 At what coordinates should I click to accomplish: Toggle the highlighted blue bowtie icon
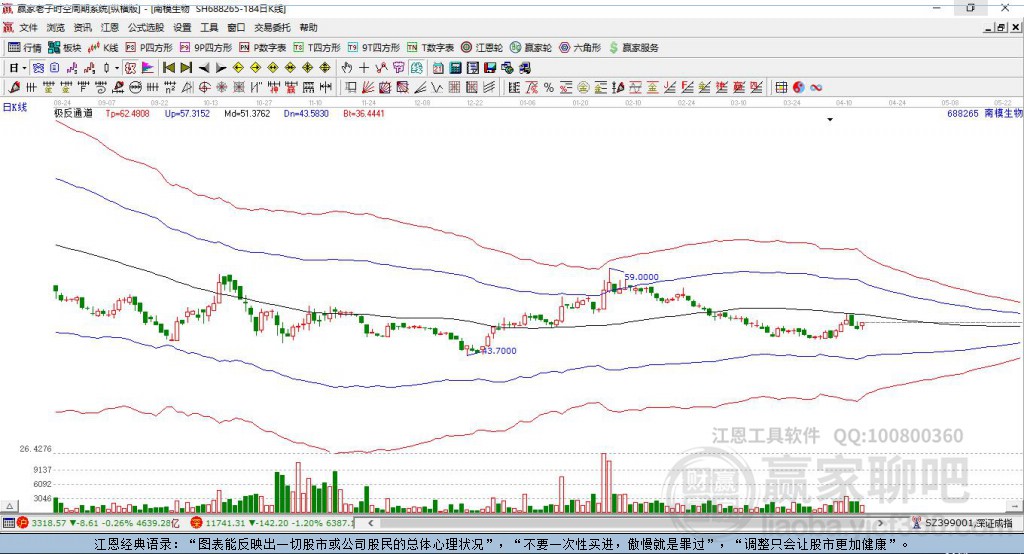pos(38,68)
